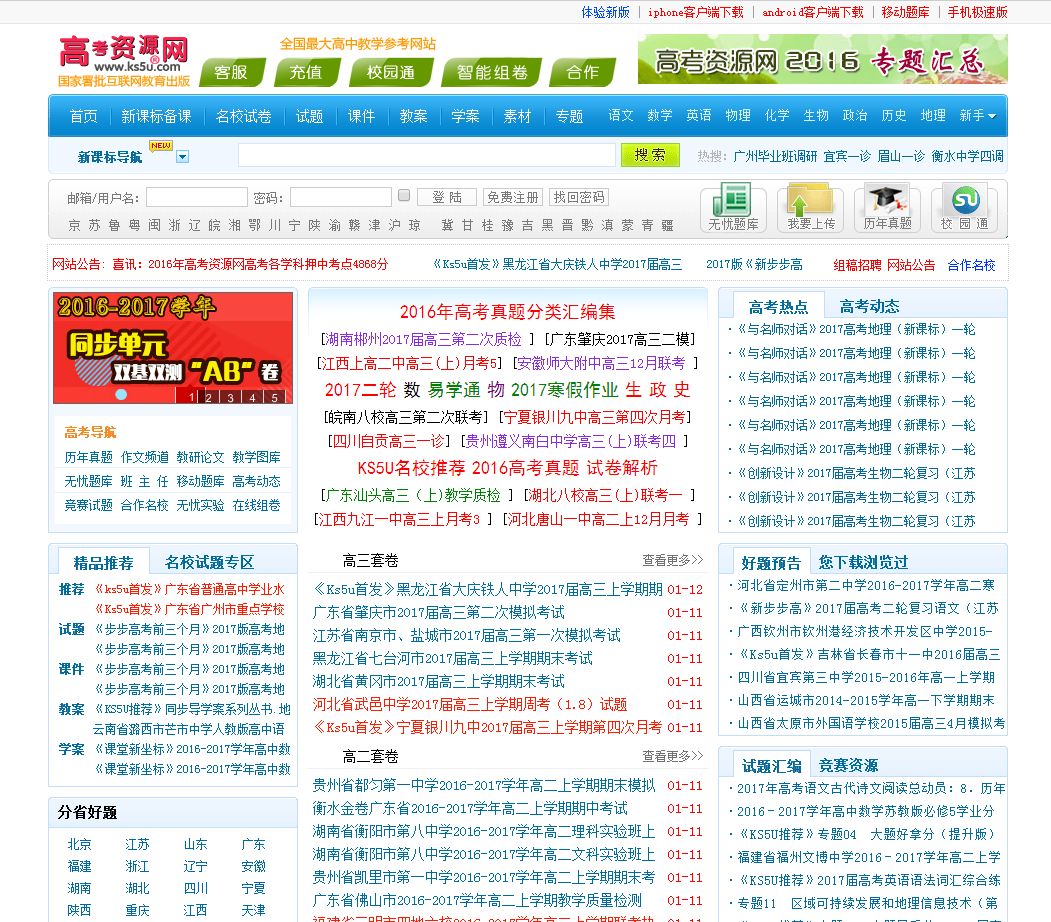Click the 登陆 login button

[446, 197]
